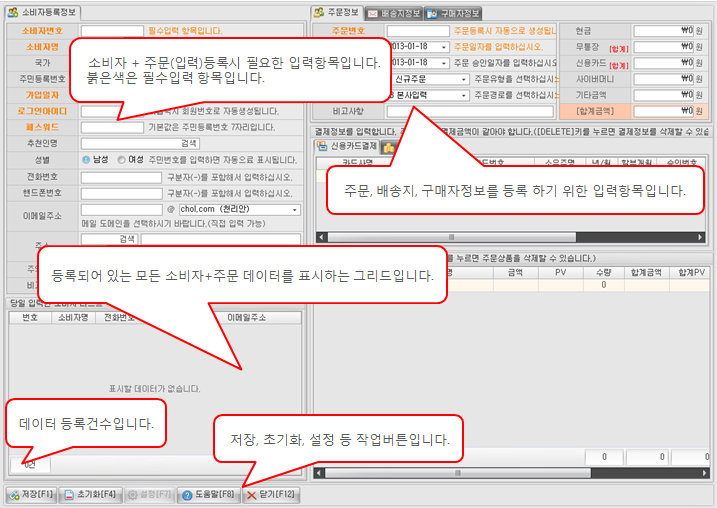Switch to the 주문정보 tab
The width and height of the screenshot is (717, 508).
pyautogui.click(x=337, y=13)
